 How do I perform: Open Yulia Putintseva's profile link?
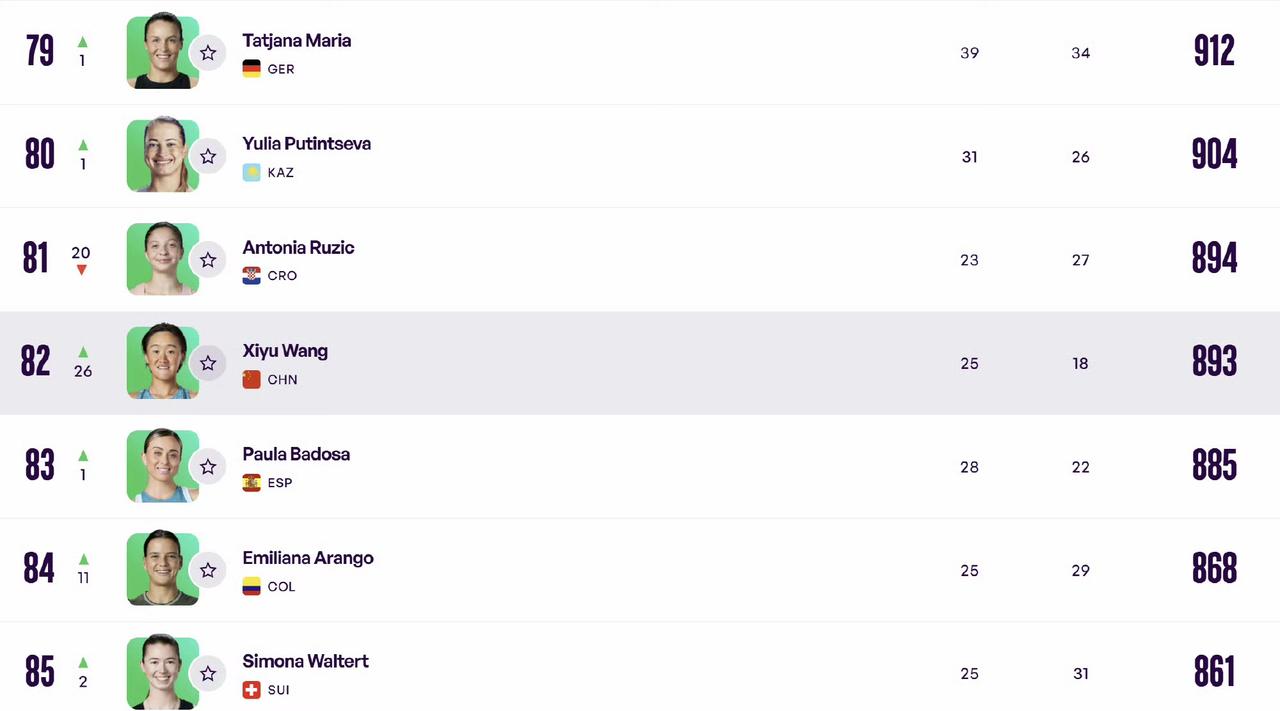[307, 144]
